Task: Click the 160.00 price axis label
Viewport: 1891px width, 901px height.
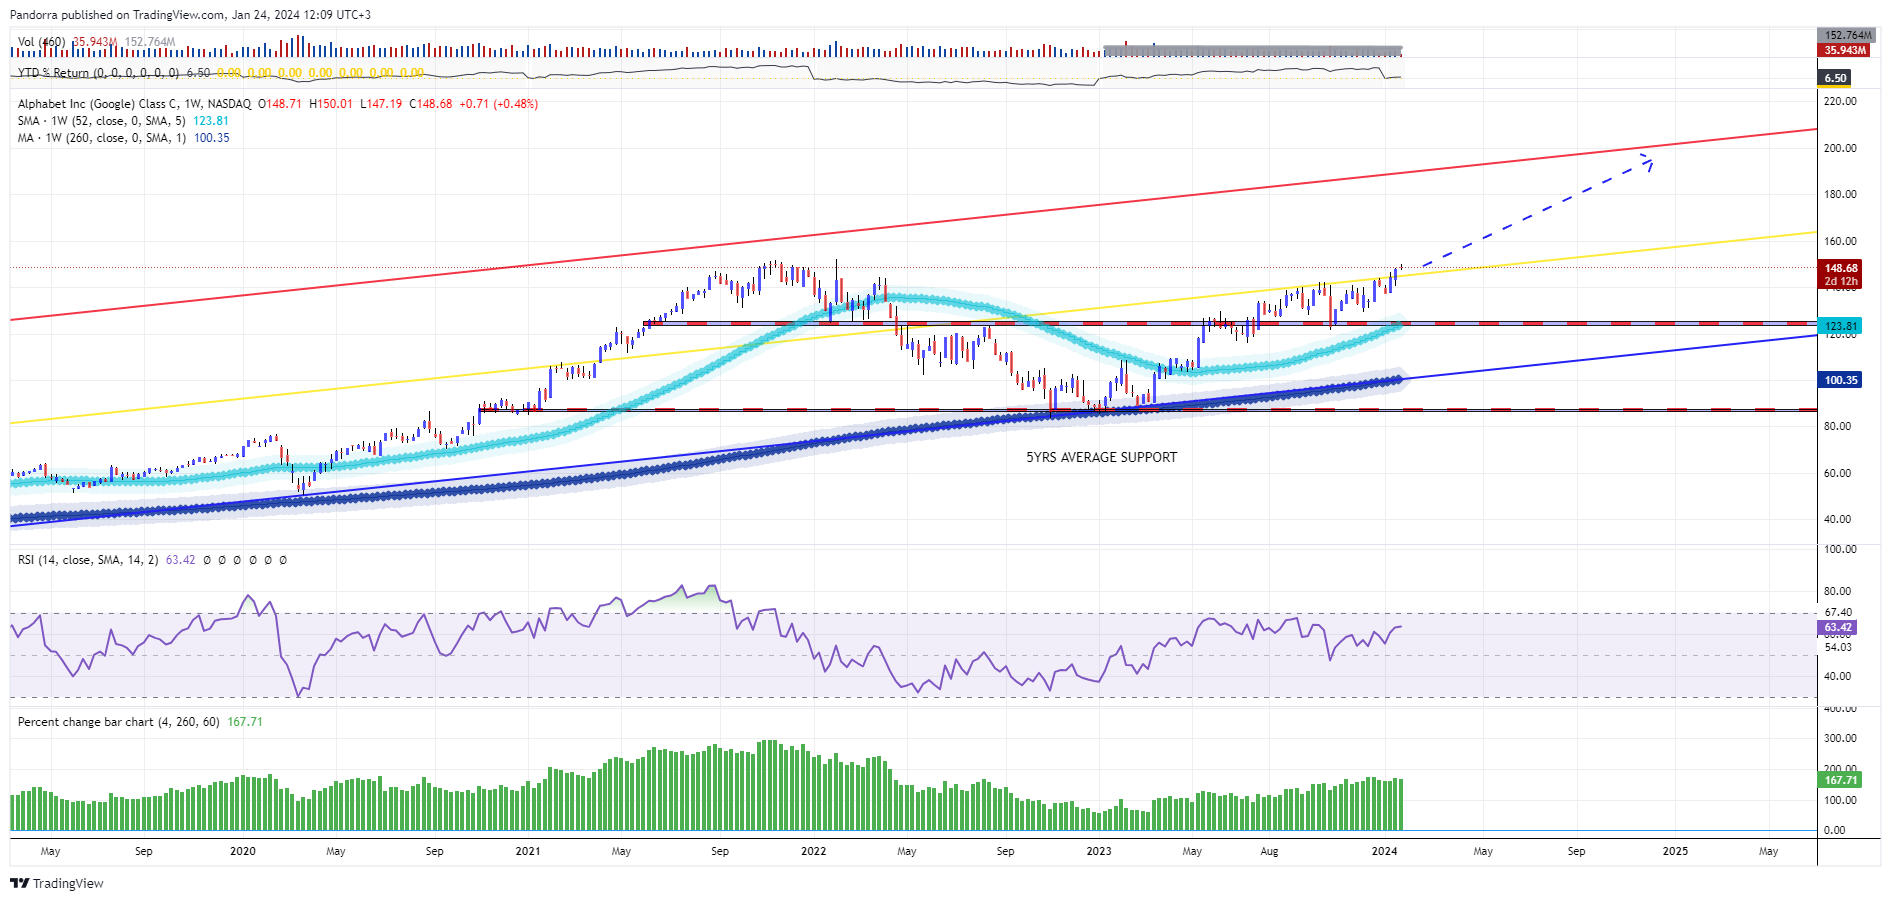Action: click(1840, 241)
